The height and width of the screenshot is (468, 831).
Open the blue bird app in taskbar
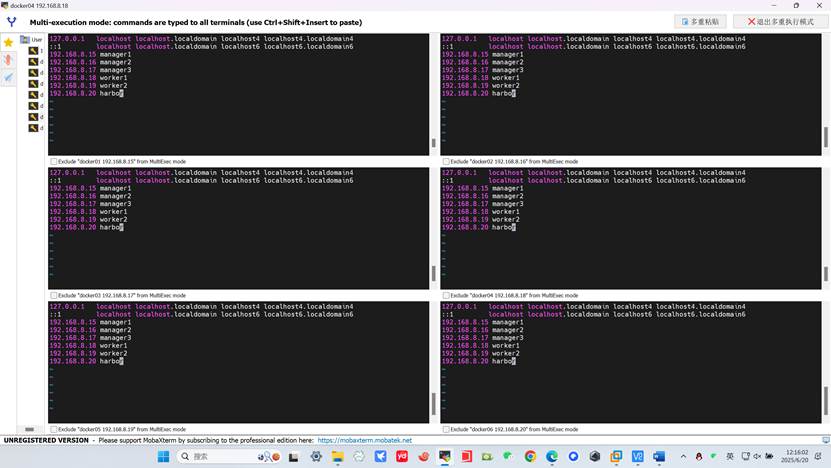[381, 456]
